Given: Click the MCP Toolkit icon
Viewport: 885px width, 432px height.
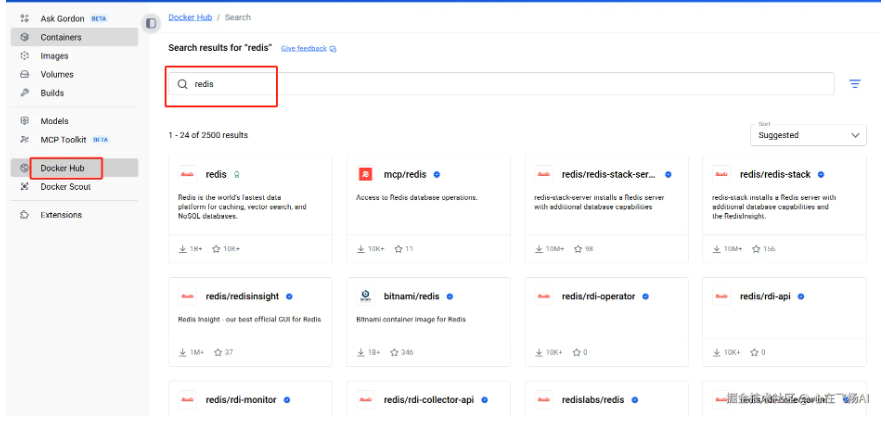Looking at the screenshot, I should (x=24, y=139).
